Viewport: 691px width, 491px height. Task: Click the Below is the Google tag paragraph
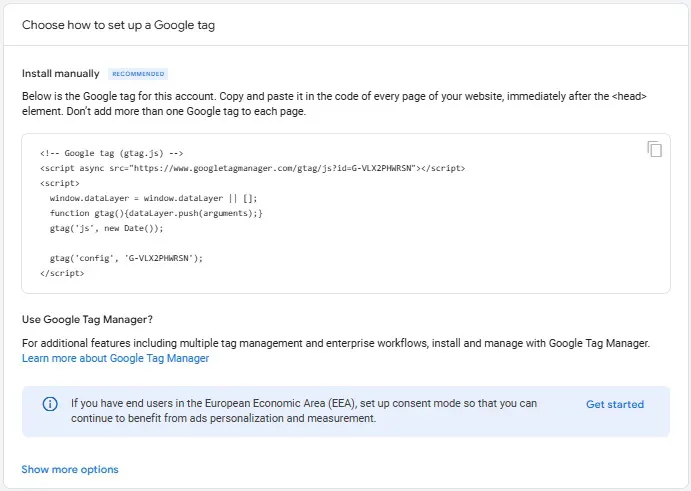pyautogui.click(x=334, y=104)
